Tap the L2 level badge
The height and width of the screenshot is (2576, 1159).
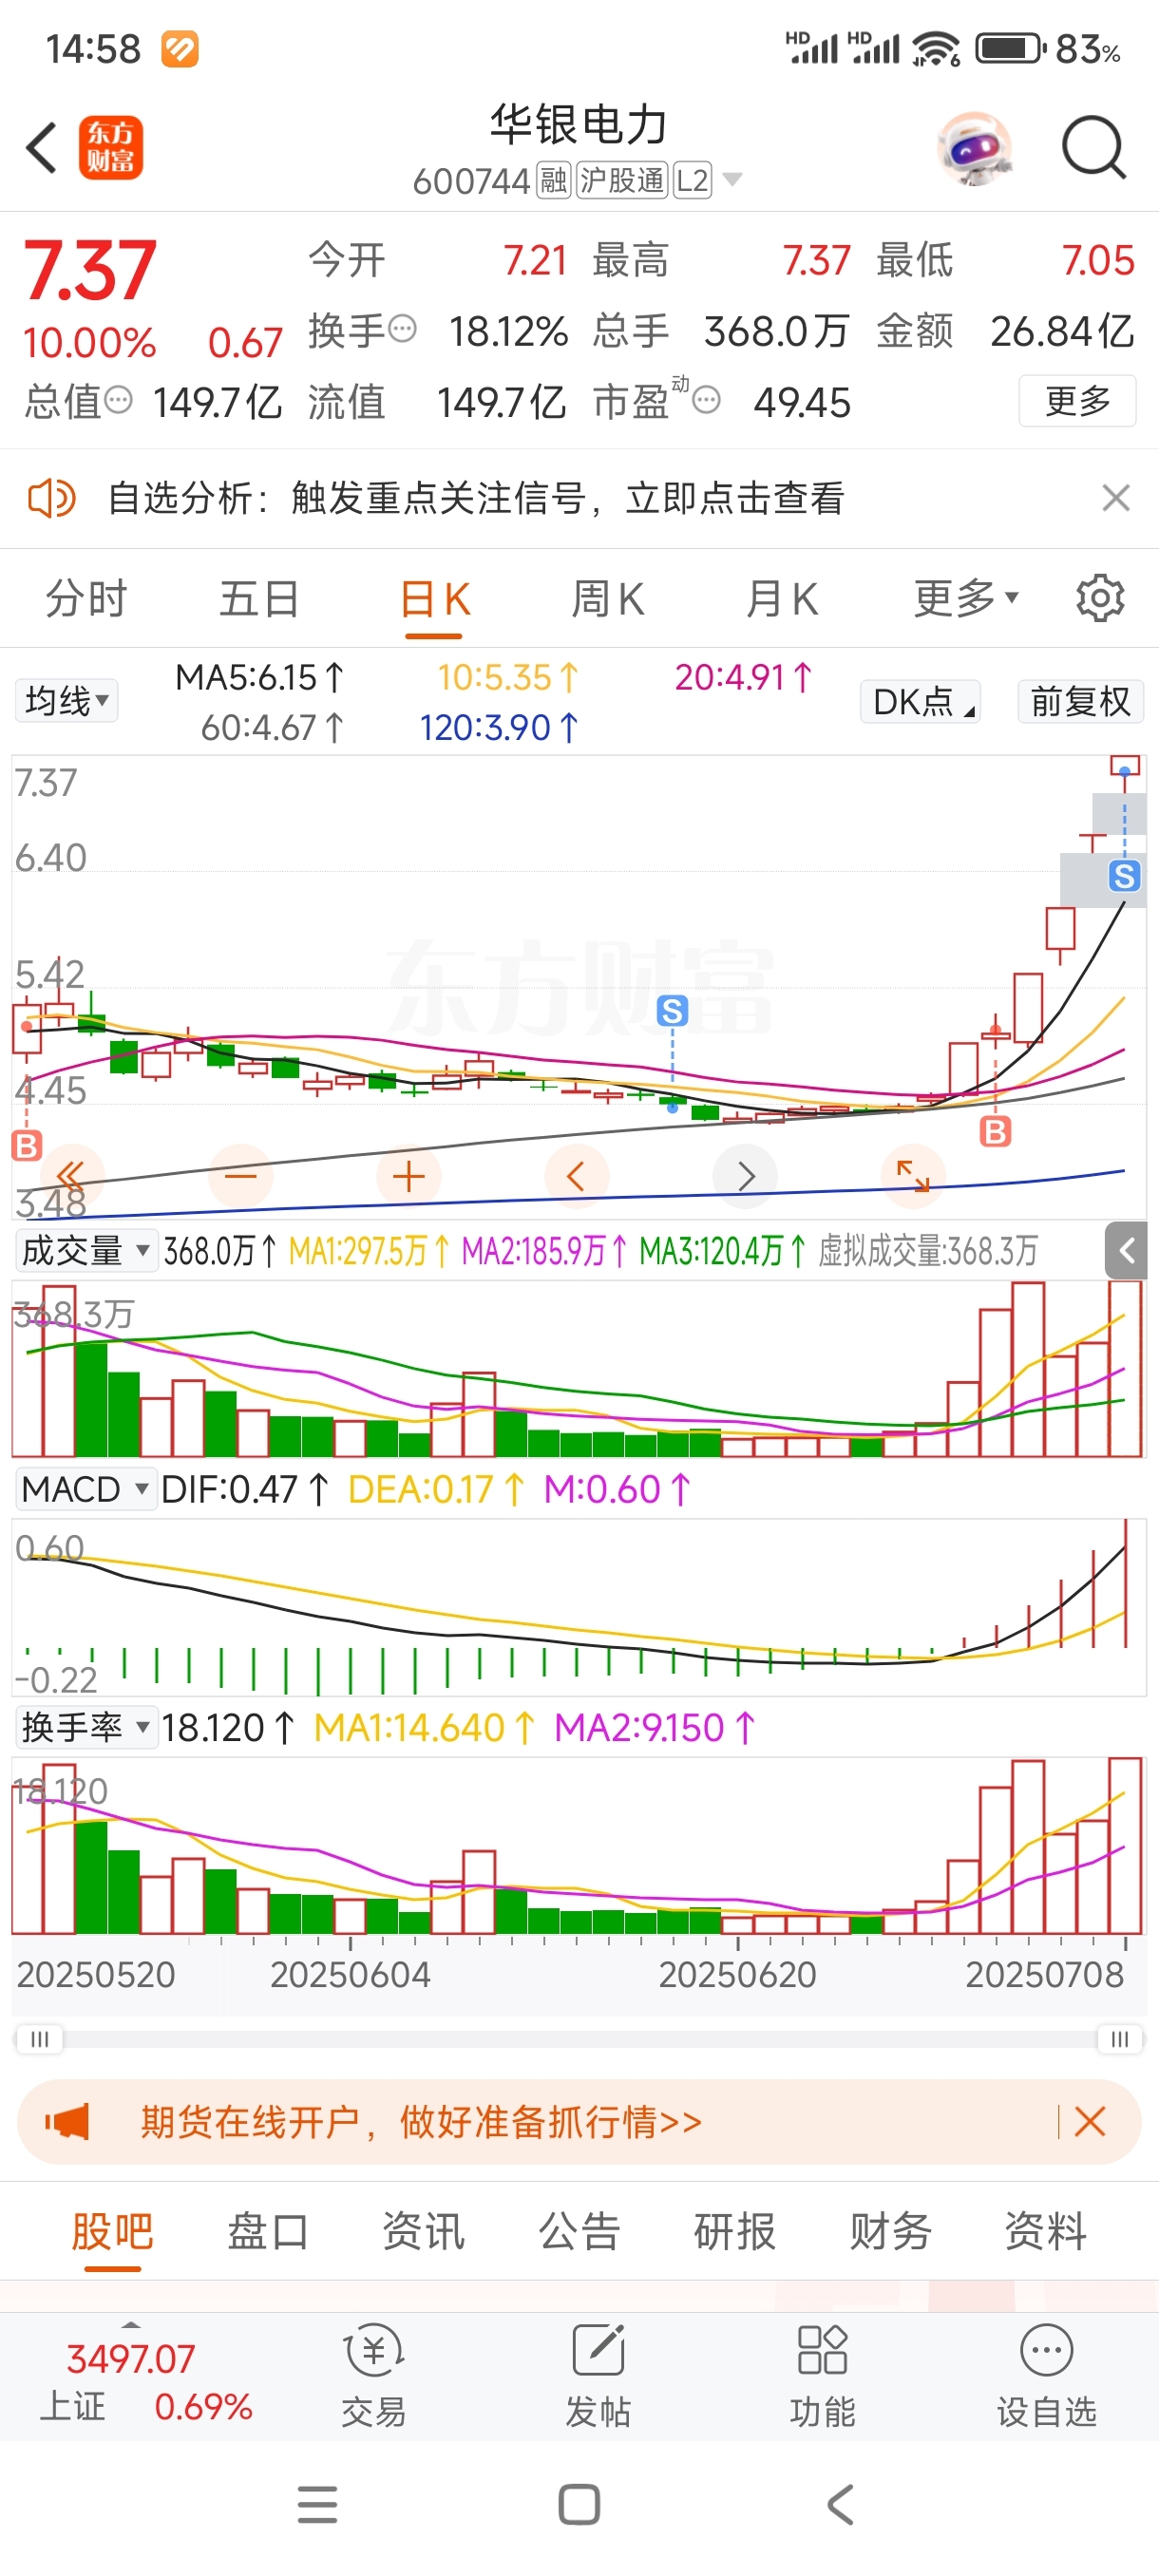click(692, 180)
